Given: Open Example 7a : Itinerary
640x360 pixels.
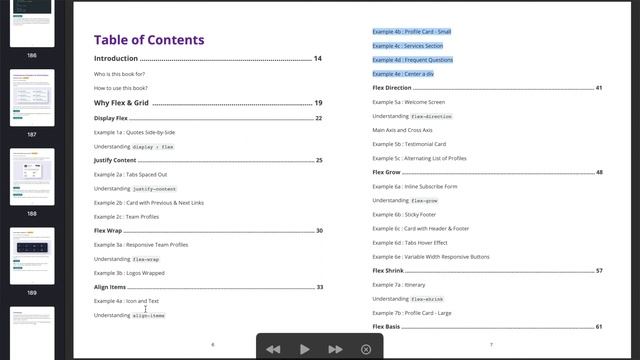Looking at the screenshot, I should pyautogui.click(x=399, y=285).
